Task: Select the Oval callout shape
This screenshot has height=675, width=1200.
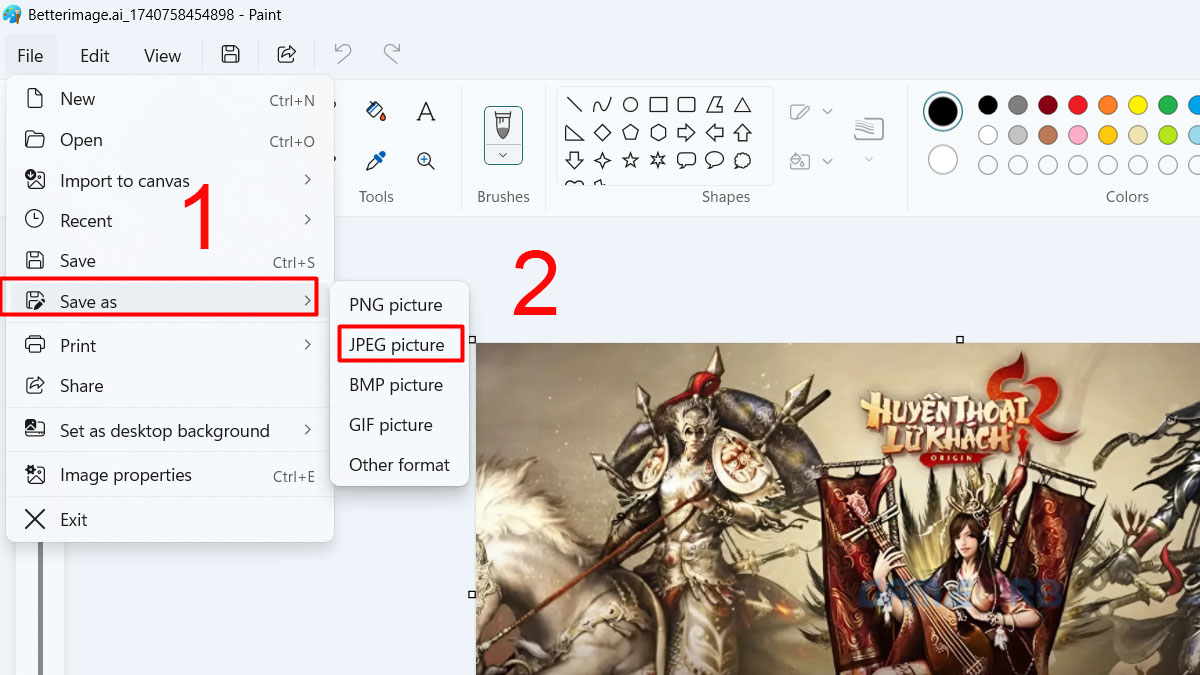Action: point(714,160)
